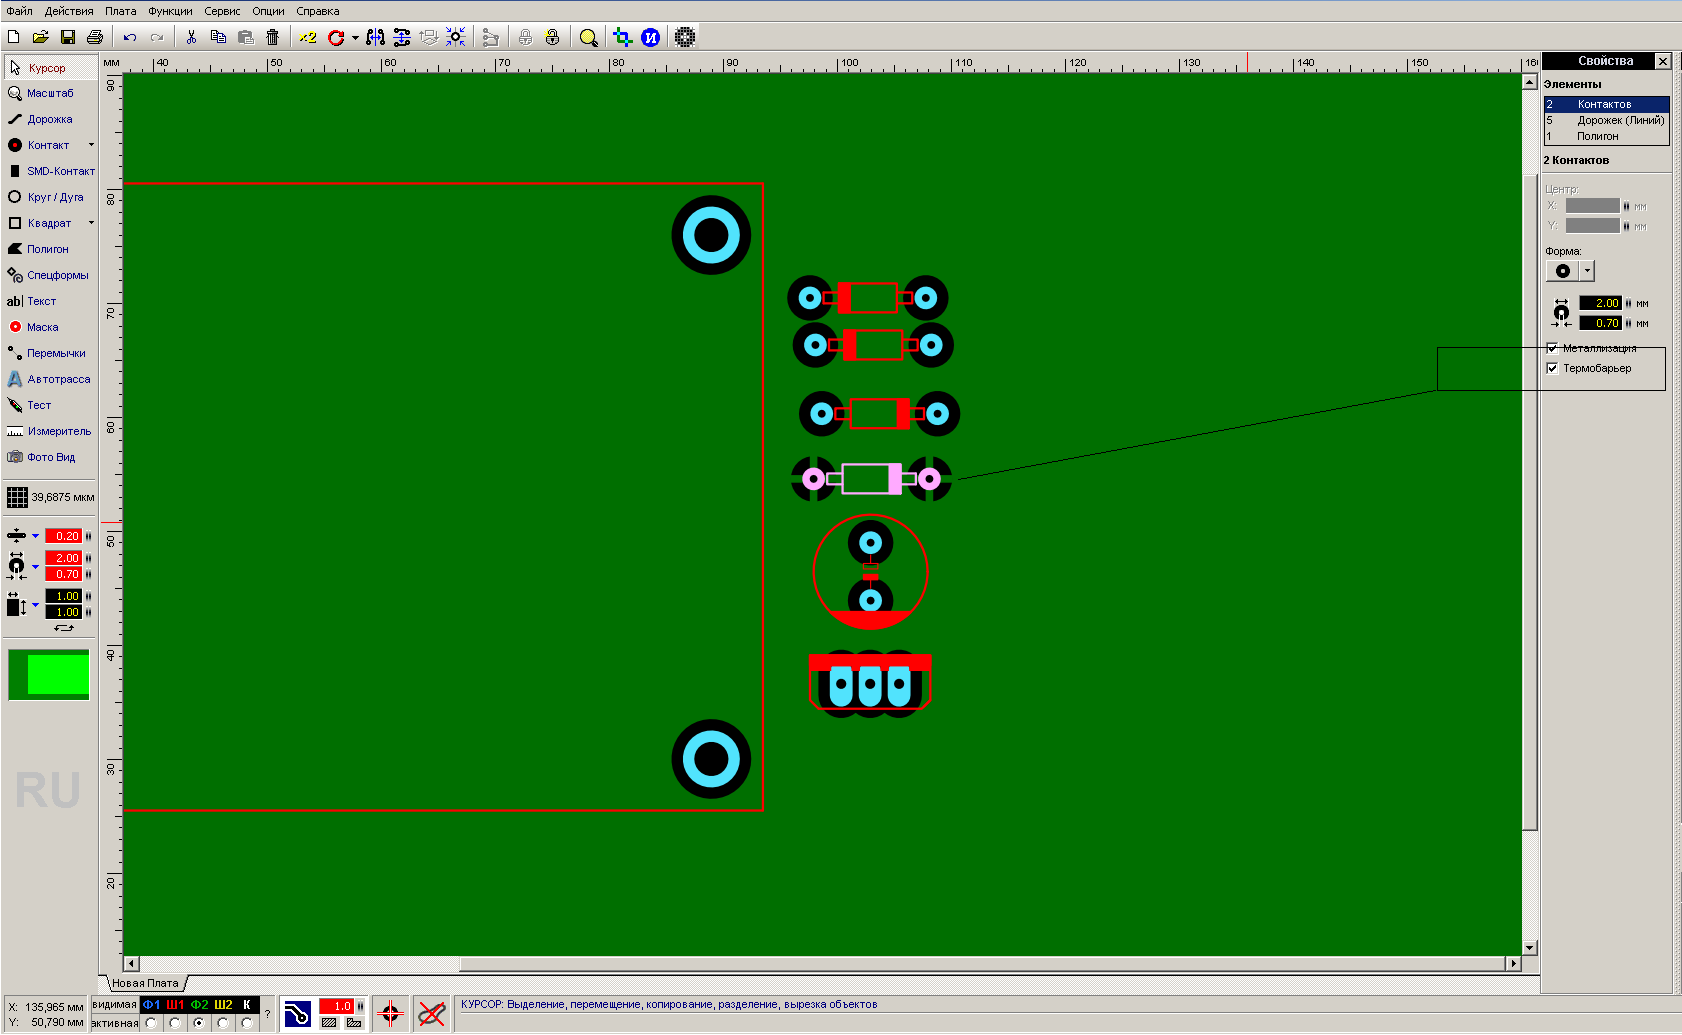Select the Круг / Дуга tool
Screen dimensions: 1682x1035
pos(51,197)
